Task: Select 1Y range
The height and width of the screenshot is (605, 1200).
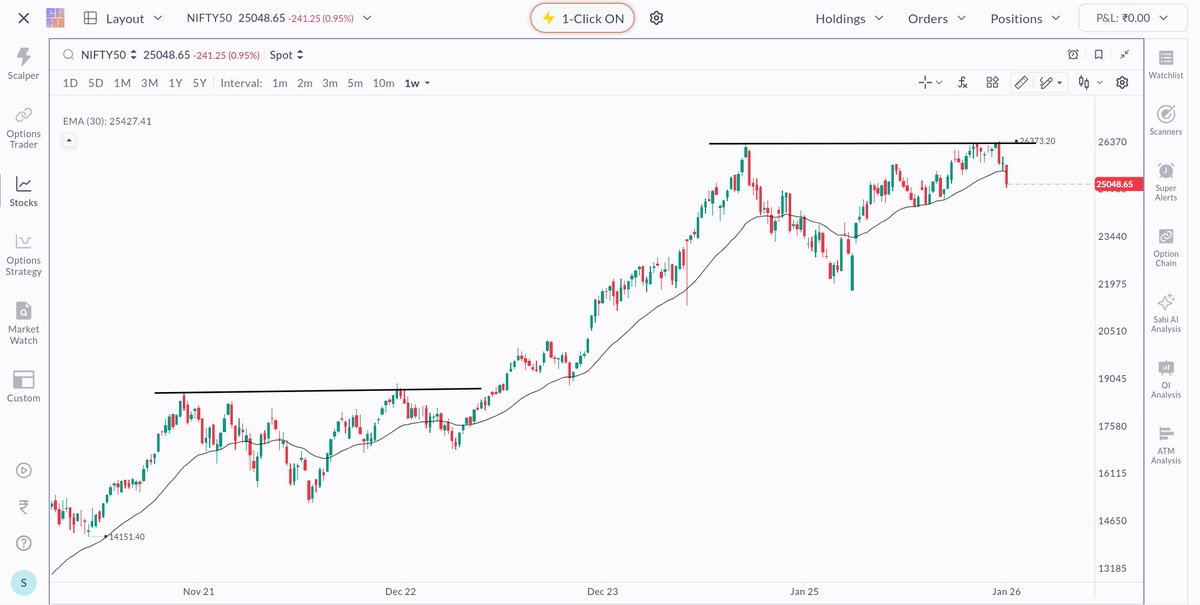Action: pos(175,83)
